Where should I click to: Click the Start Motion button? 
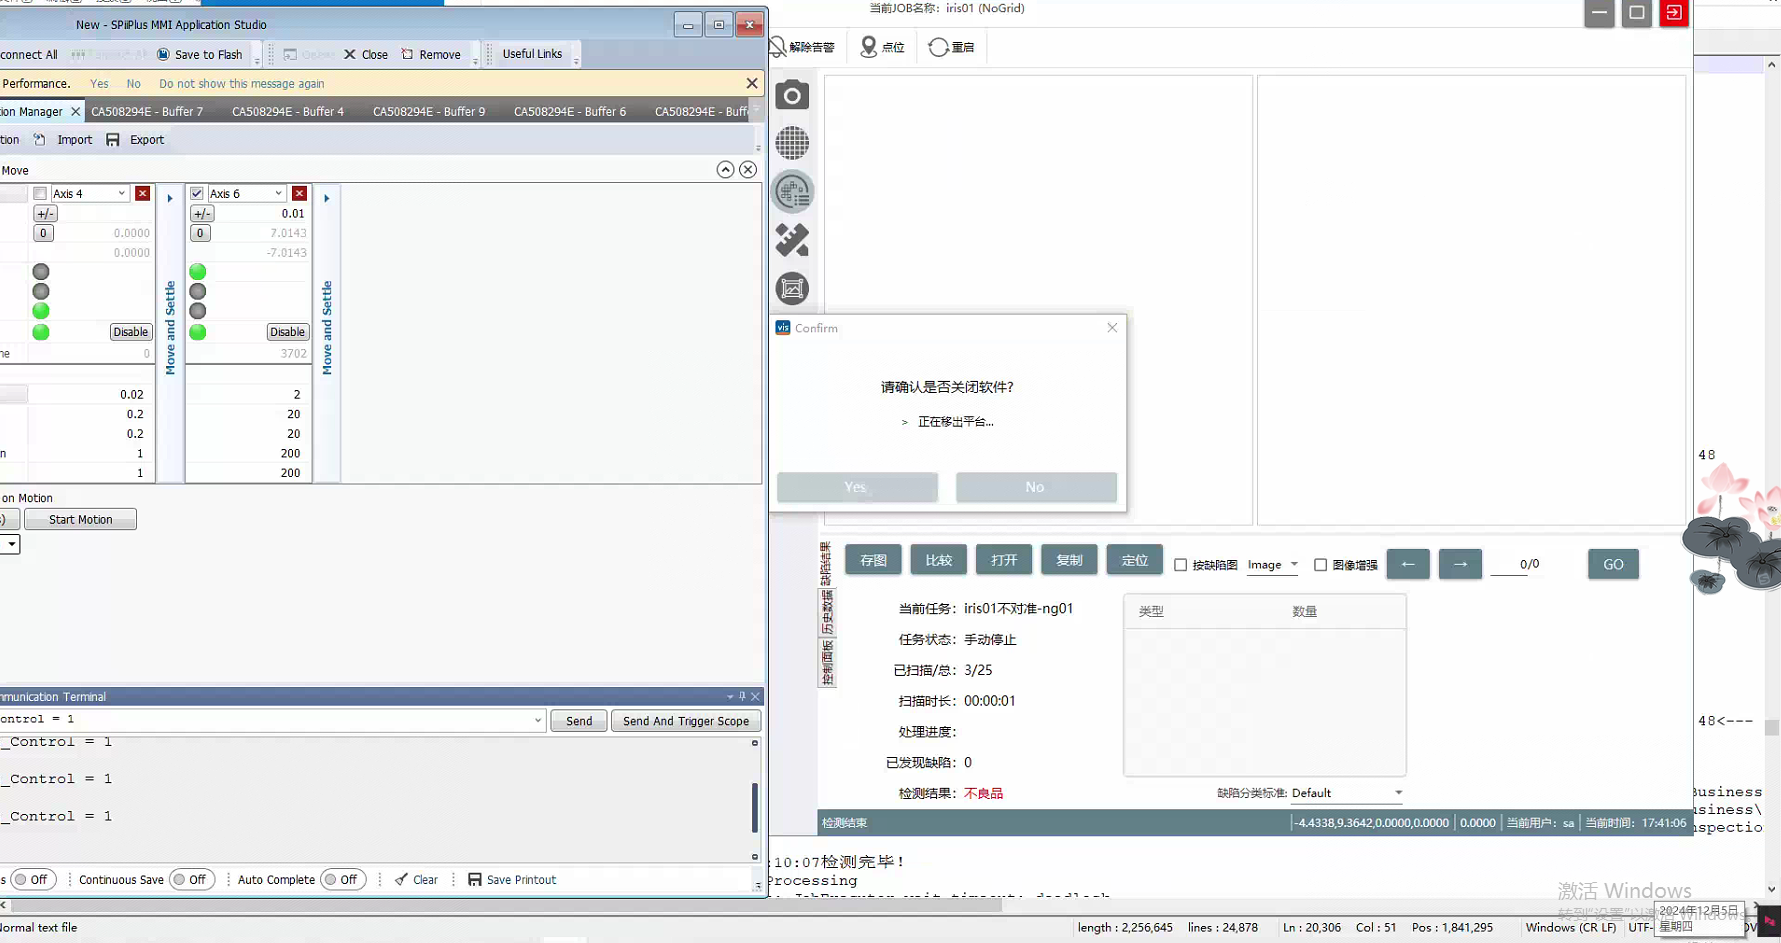[80, 520]
